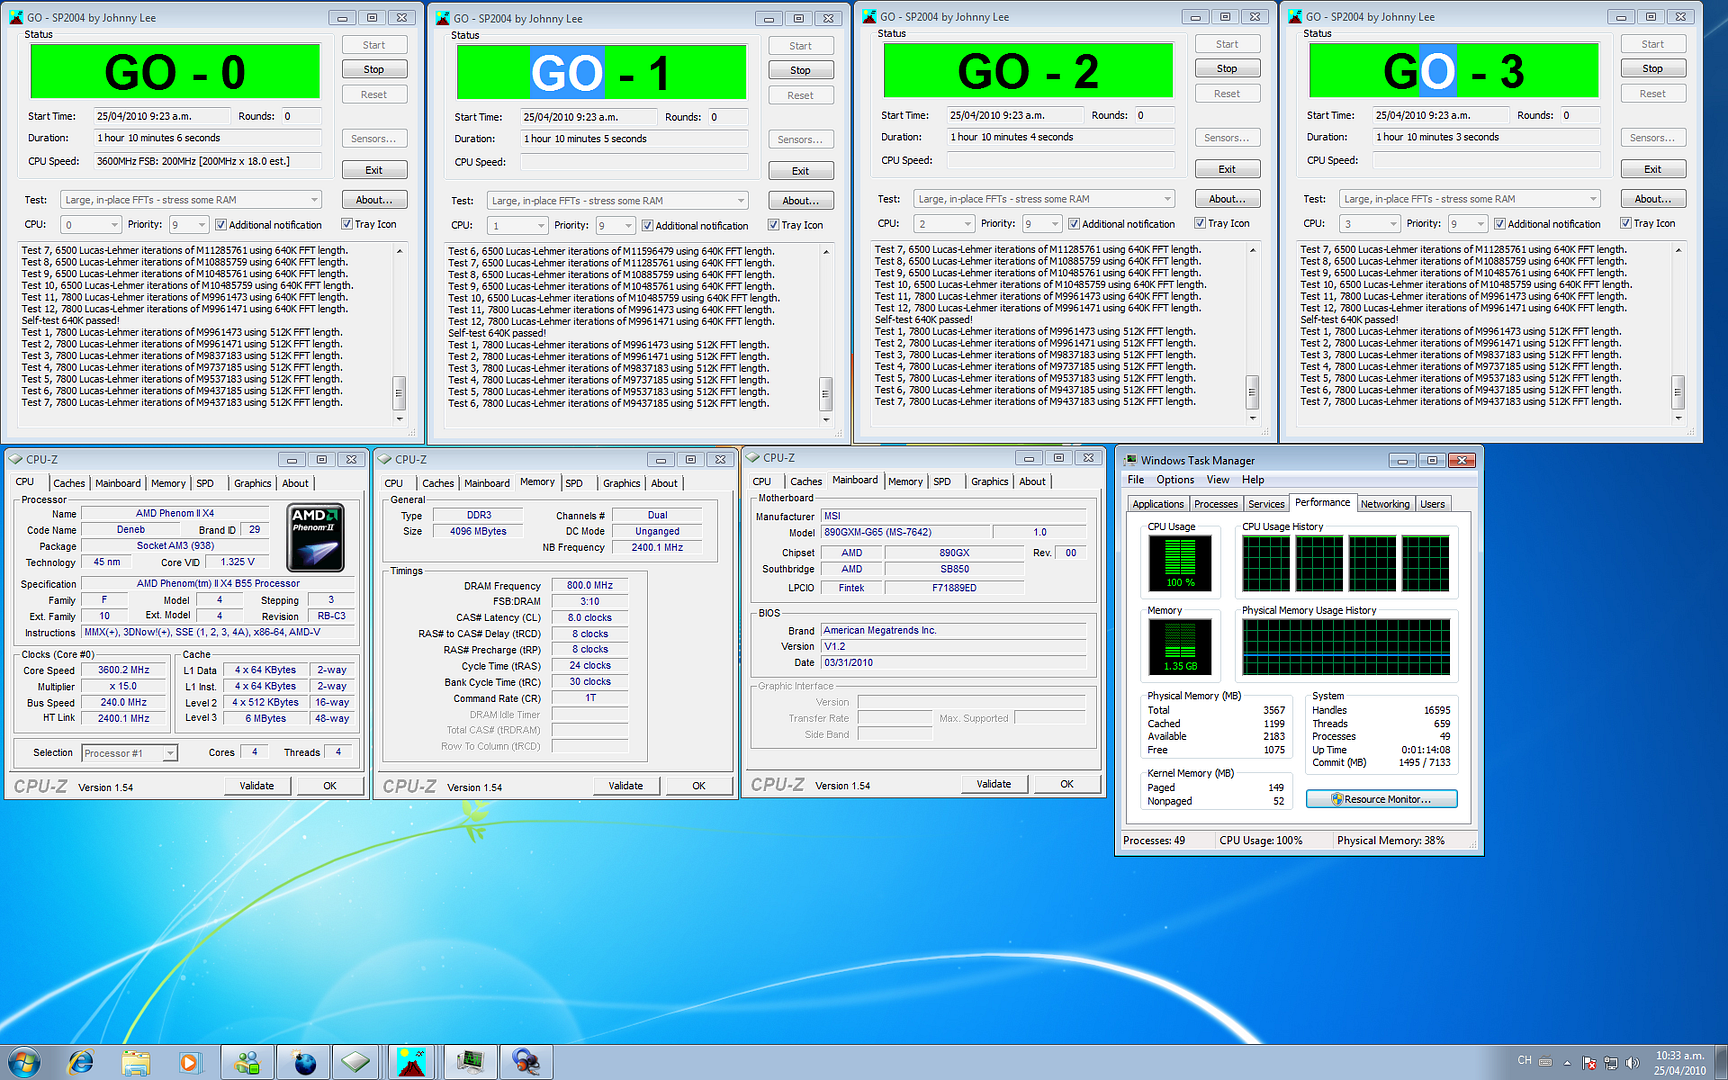Switch to Caches tab in CPU-Z CPU window
Viewport: 1728px width, 1080px height.
(69, 483)
